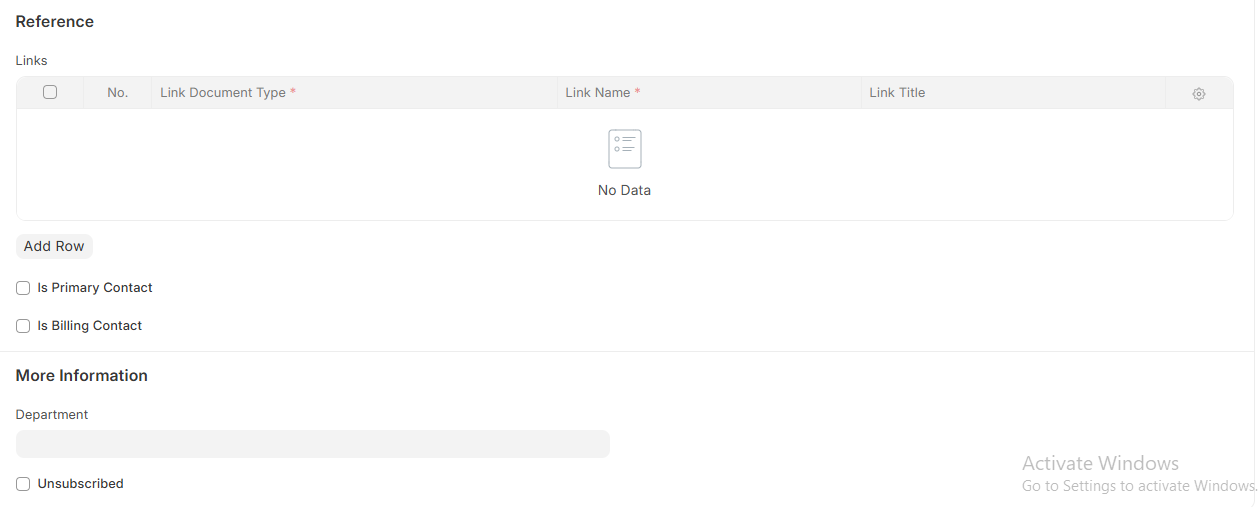Click the No. column header
1258x507 pixels.
coord(118,93)
